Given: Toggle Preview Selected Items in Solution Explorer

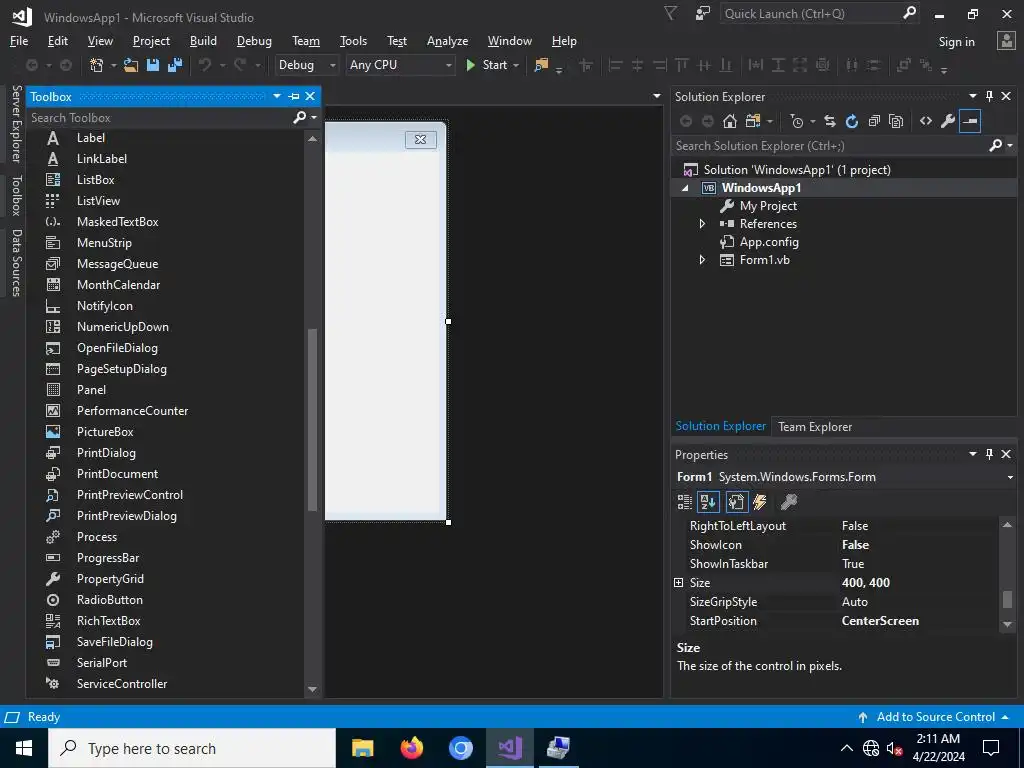Looking at the screenshot, I should tap(970, 121).
